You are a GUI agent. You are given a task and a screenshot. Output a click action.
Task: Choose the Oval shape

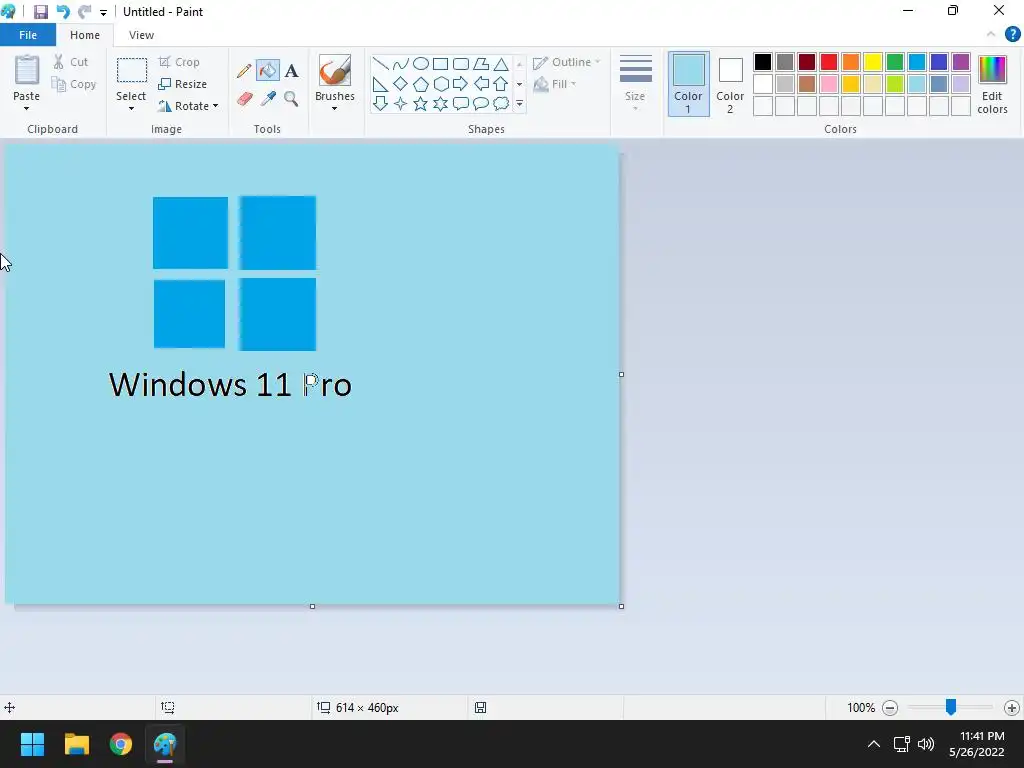coord(421,64)
